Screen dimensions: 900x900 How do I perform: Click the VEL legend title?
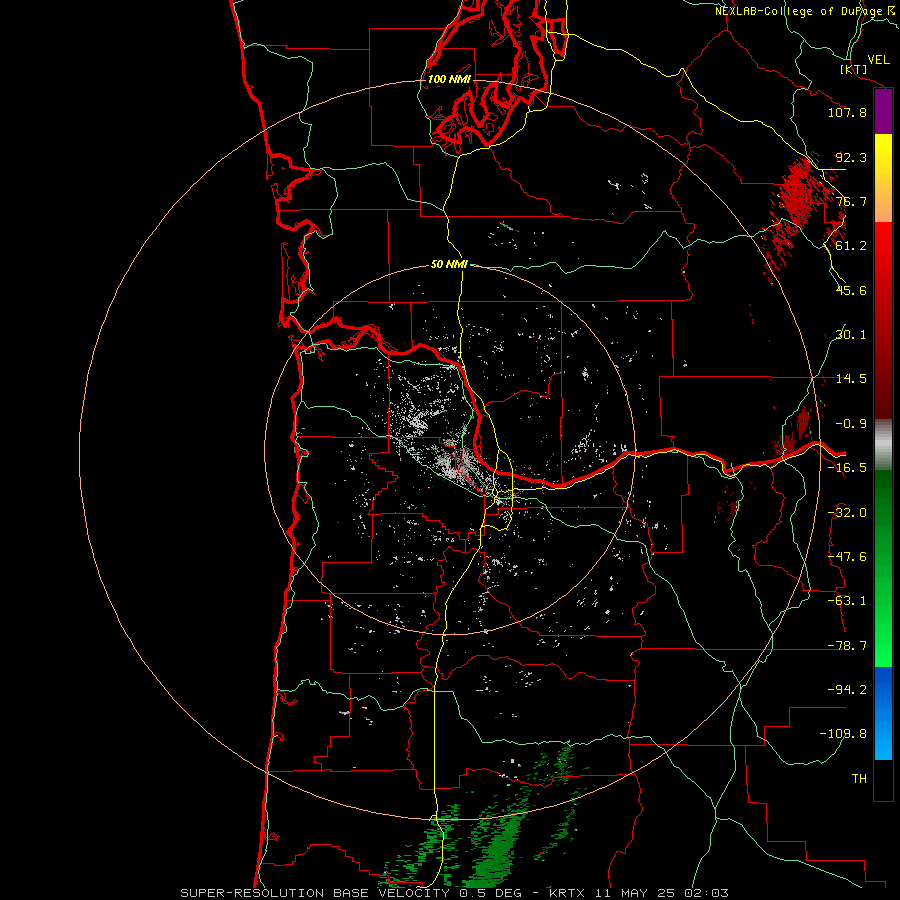878,59
